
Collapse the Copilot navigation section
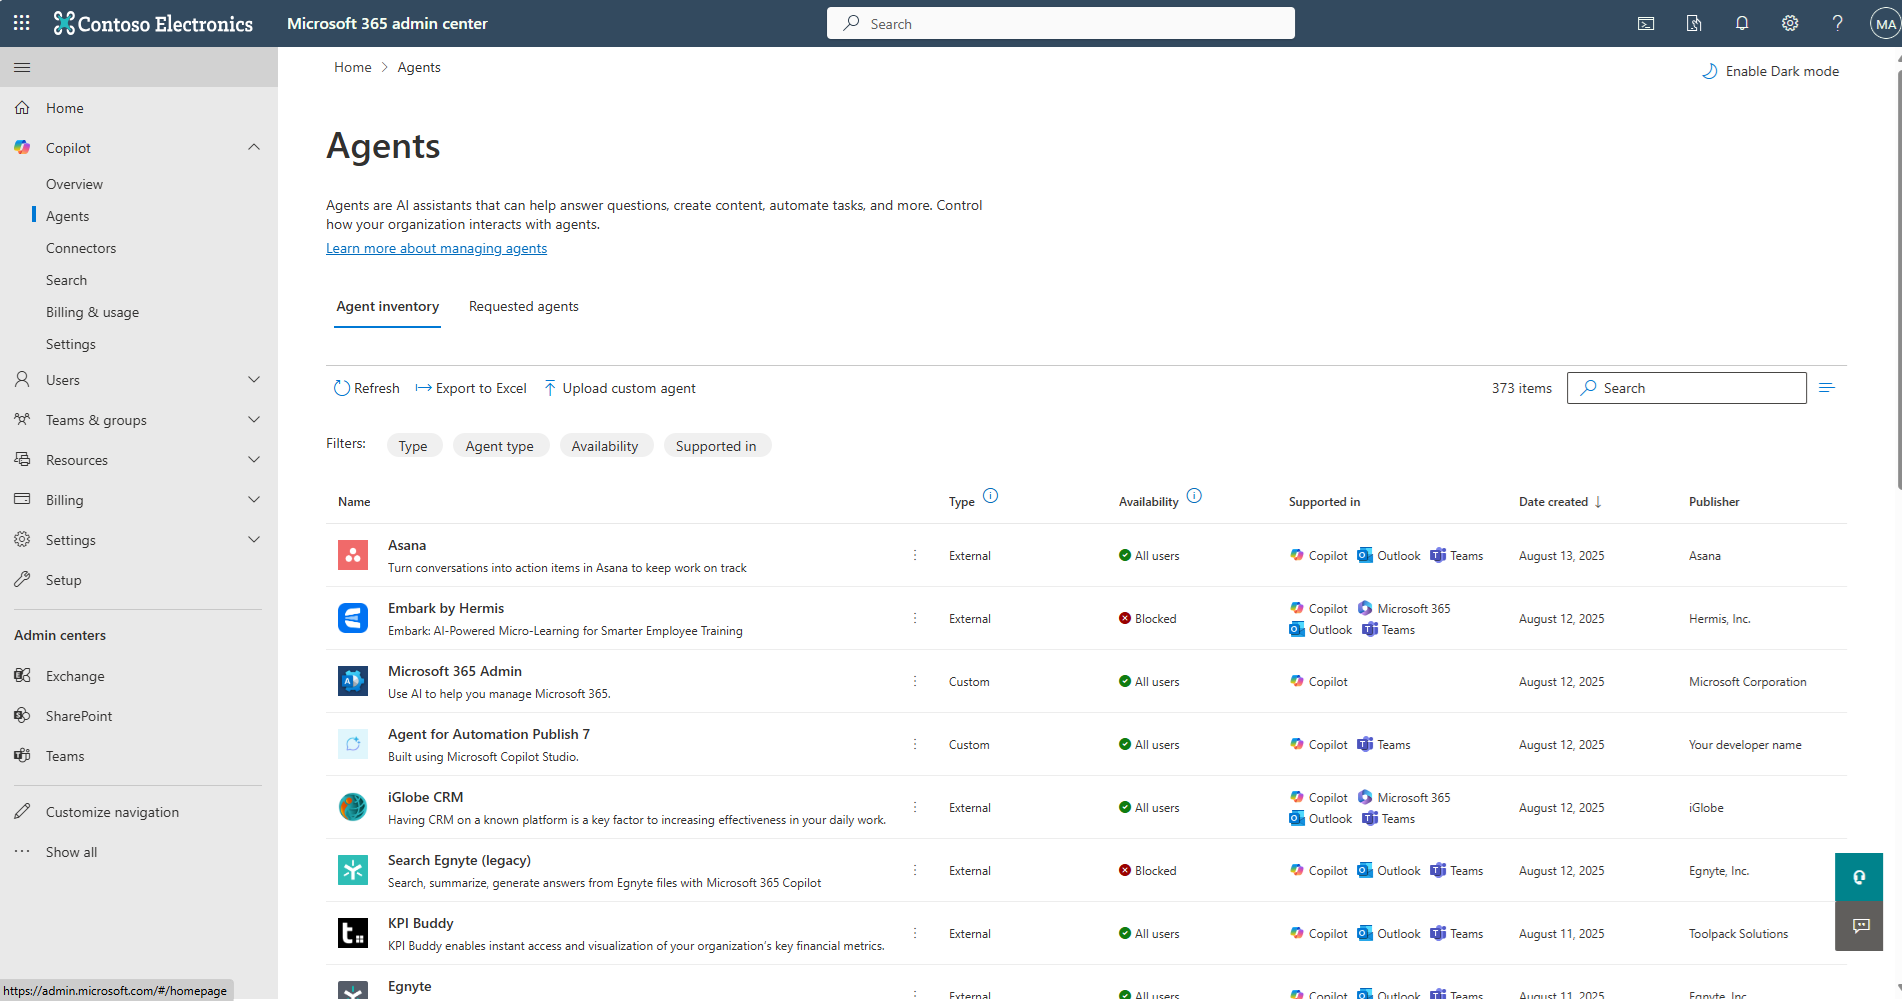click(x=254, y=148)
